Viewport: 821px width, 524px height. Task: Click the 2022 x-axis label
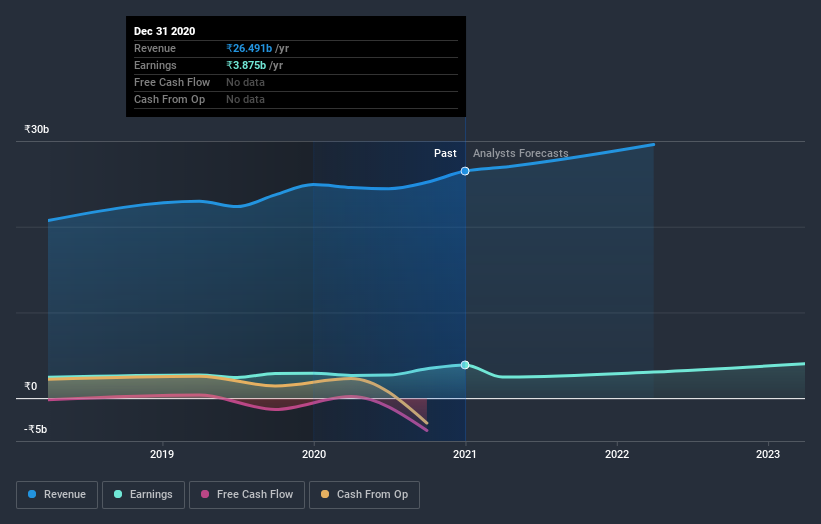click(617, 454)
